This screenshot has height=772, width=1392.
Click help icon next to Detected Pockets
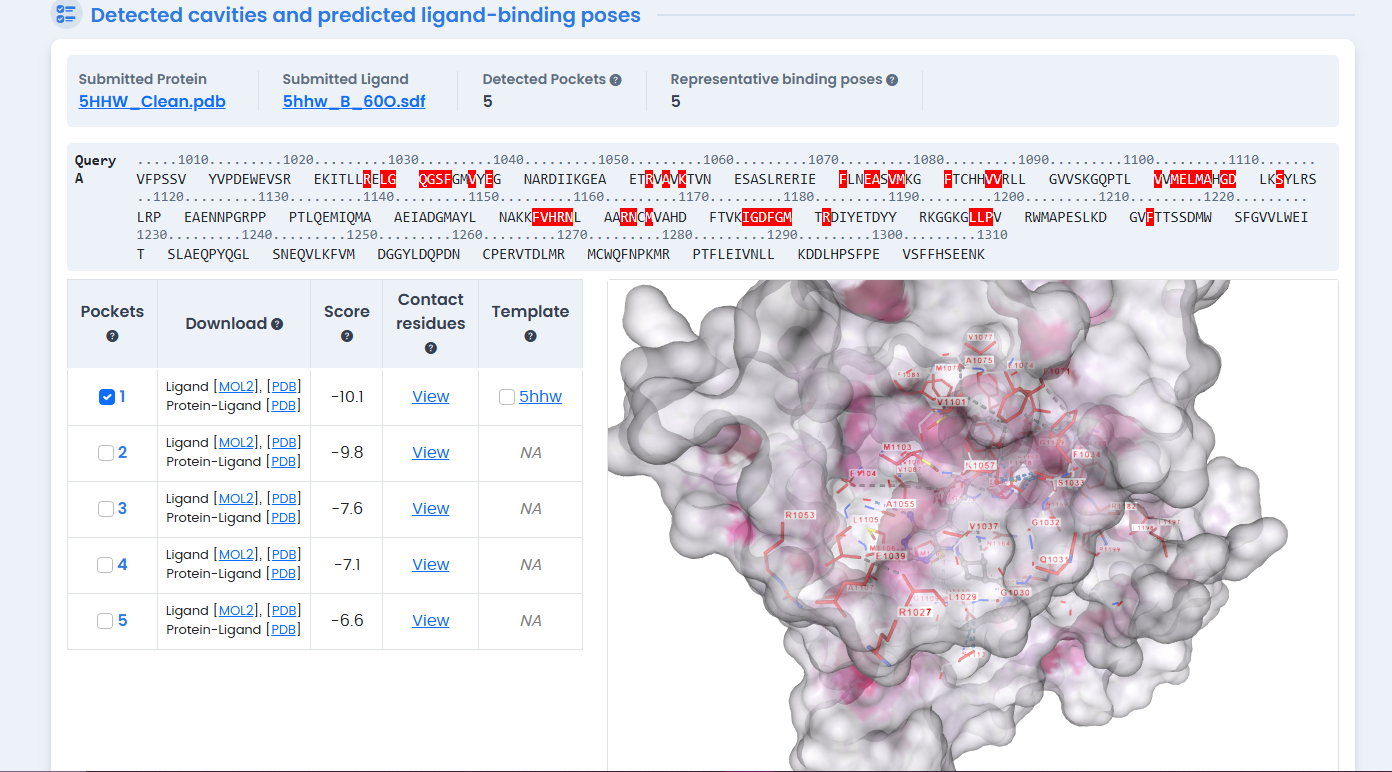616,80
